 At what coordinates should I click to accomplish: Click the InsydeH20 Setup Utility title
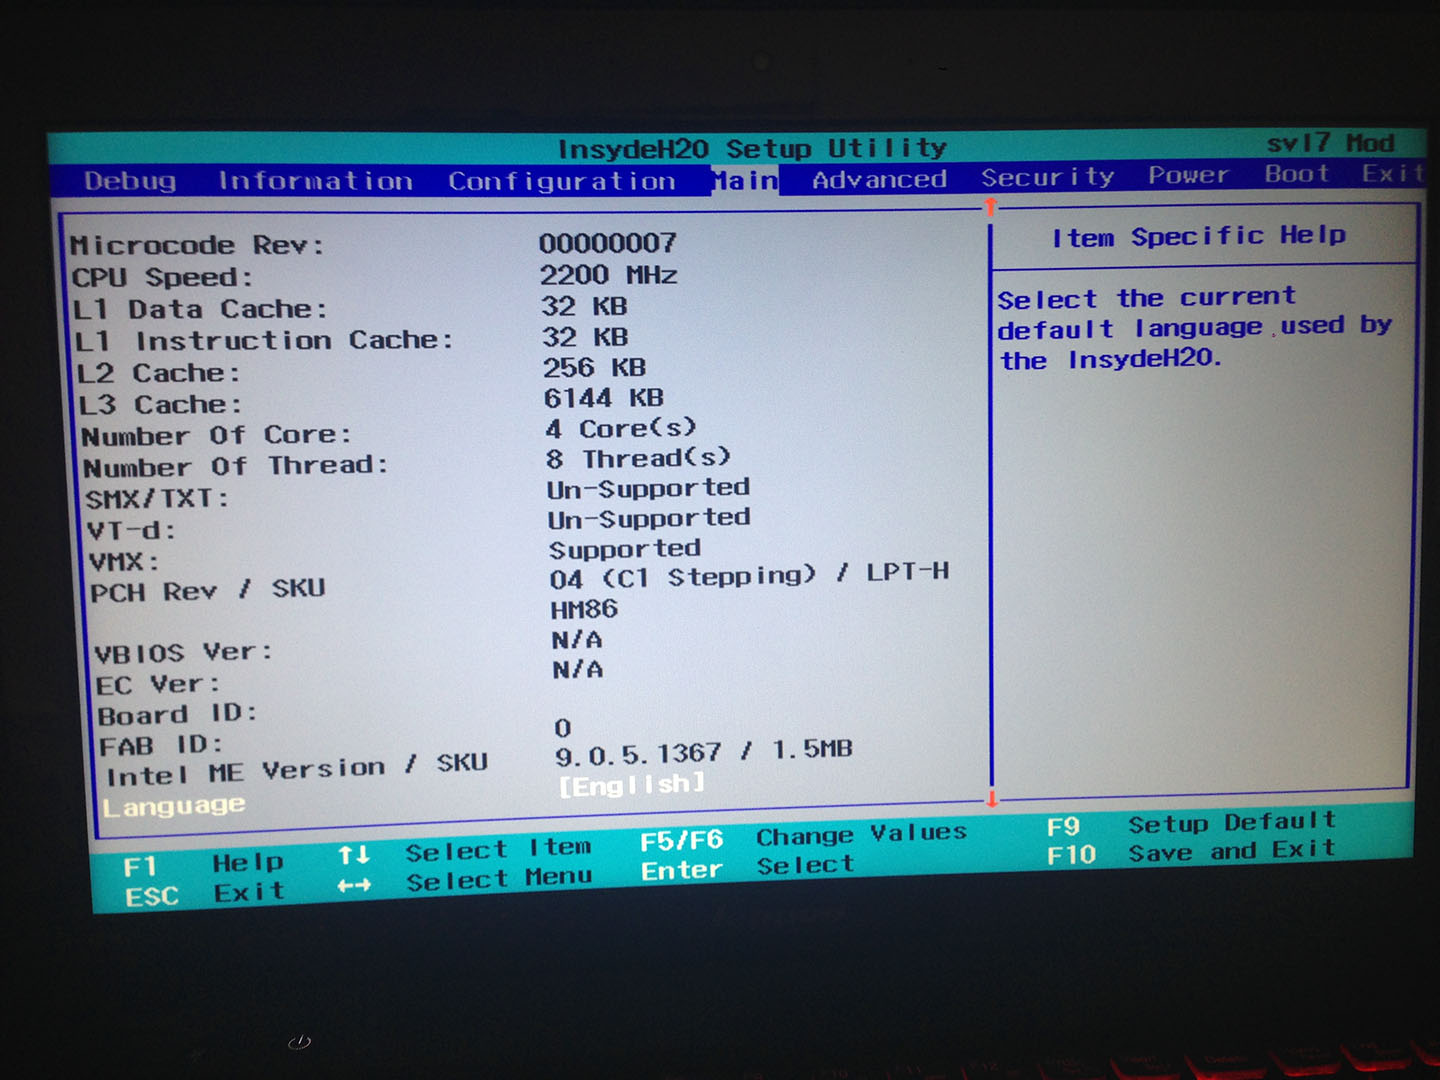coord(752,149)
